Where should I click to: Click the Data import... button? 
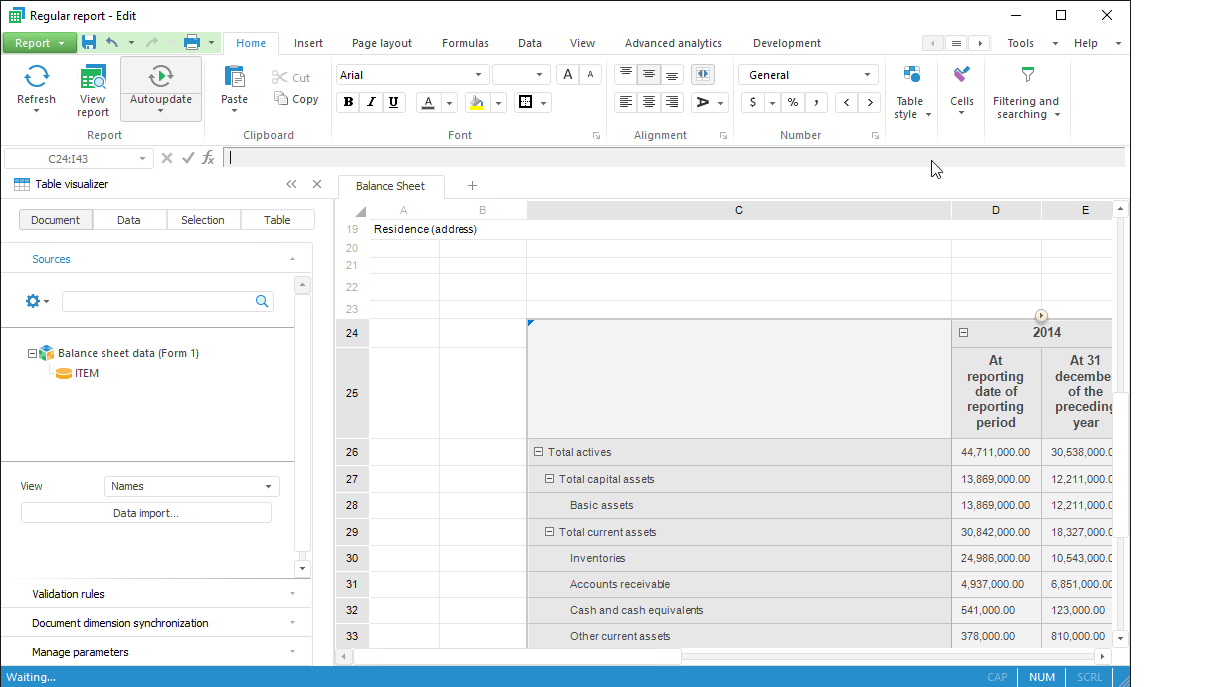pyautogui.click(x=146, y=513)
